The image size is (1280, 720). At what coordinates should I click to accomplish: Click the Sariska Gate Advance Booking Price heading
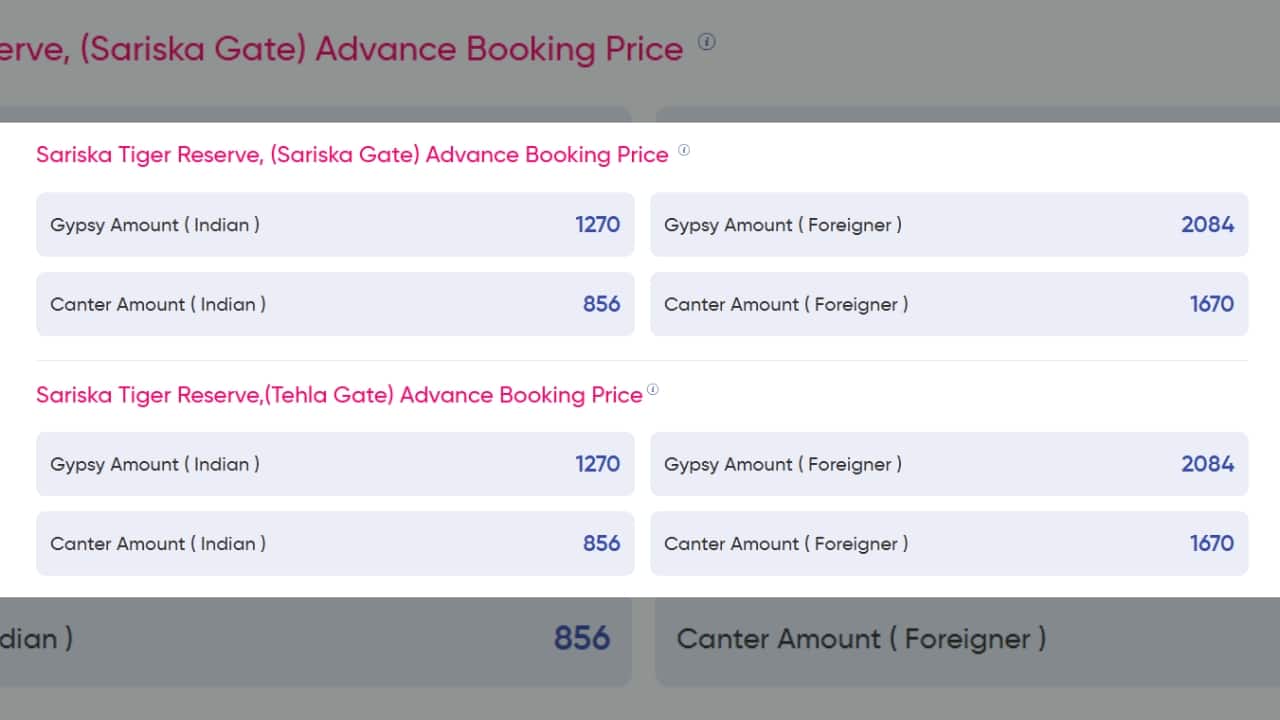click(x=352, y=155)
